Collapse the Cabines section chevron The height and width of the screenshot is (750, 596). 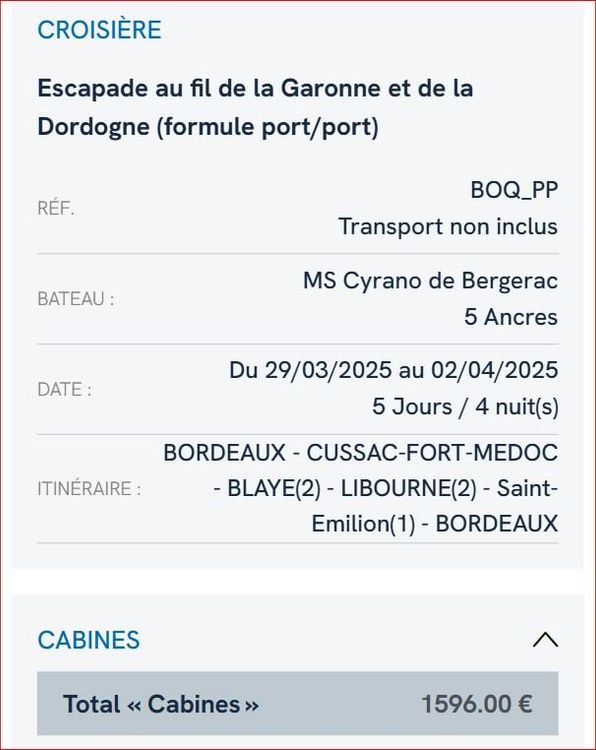point(545,640)
